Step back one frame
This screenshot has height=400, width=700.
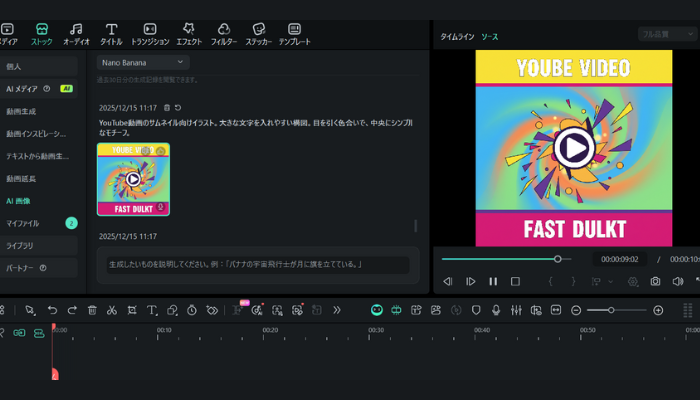coord(448,281)
